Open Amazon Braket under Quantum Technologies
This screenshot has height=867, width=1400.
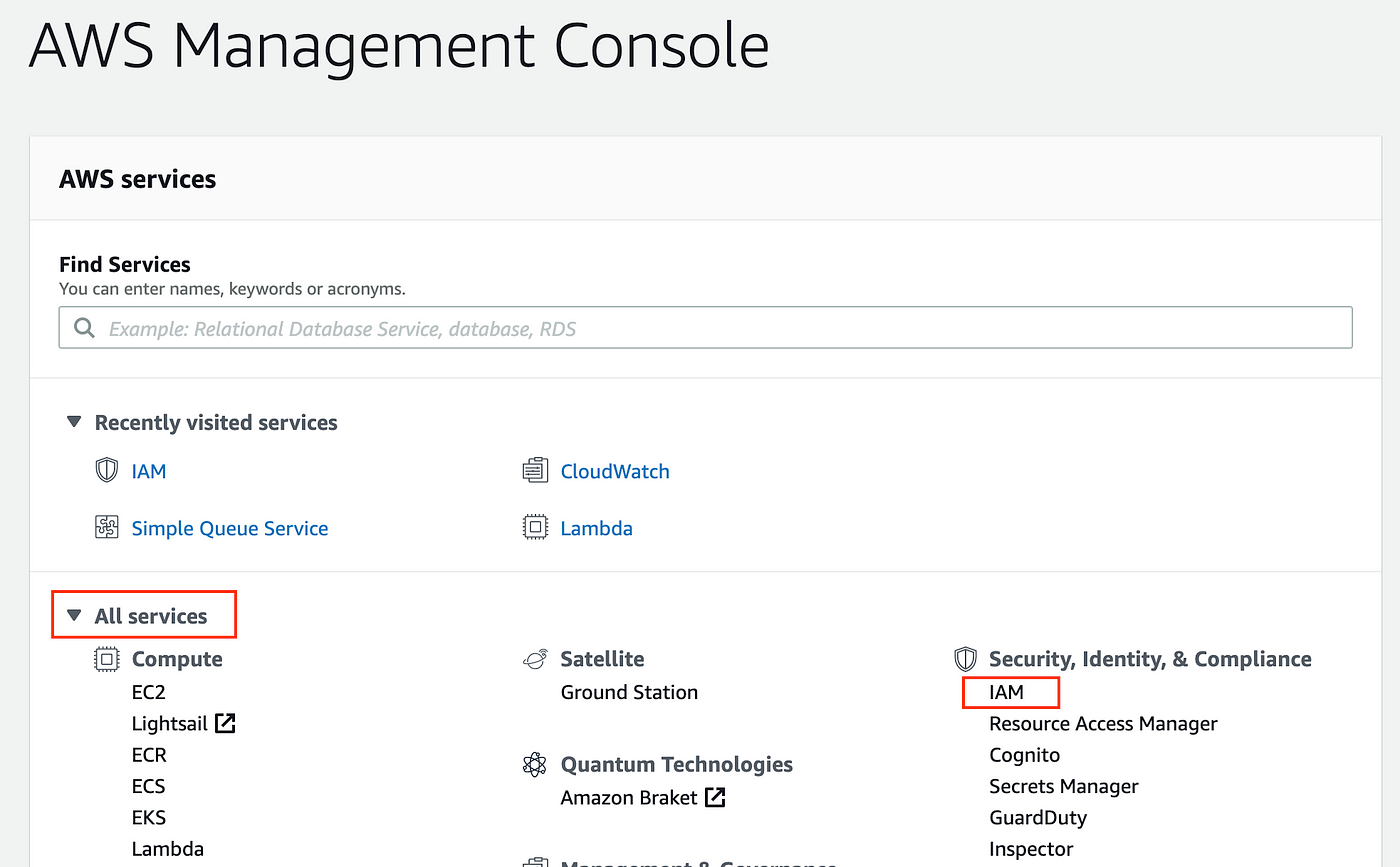pos(629,797)
